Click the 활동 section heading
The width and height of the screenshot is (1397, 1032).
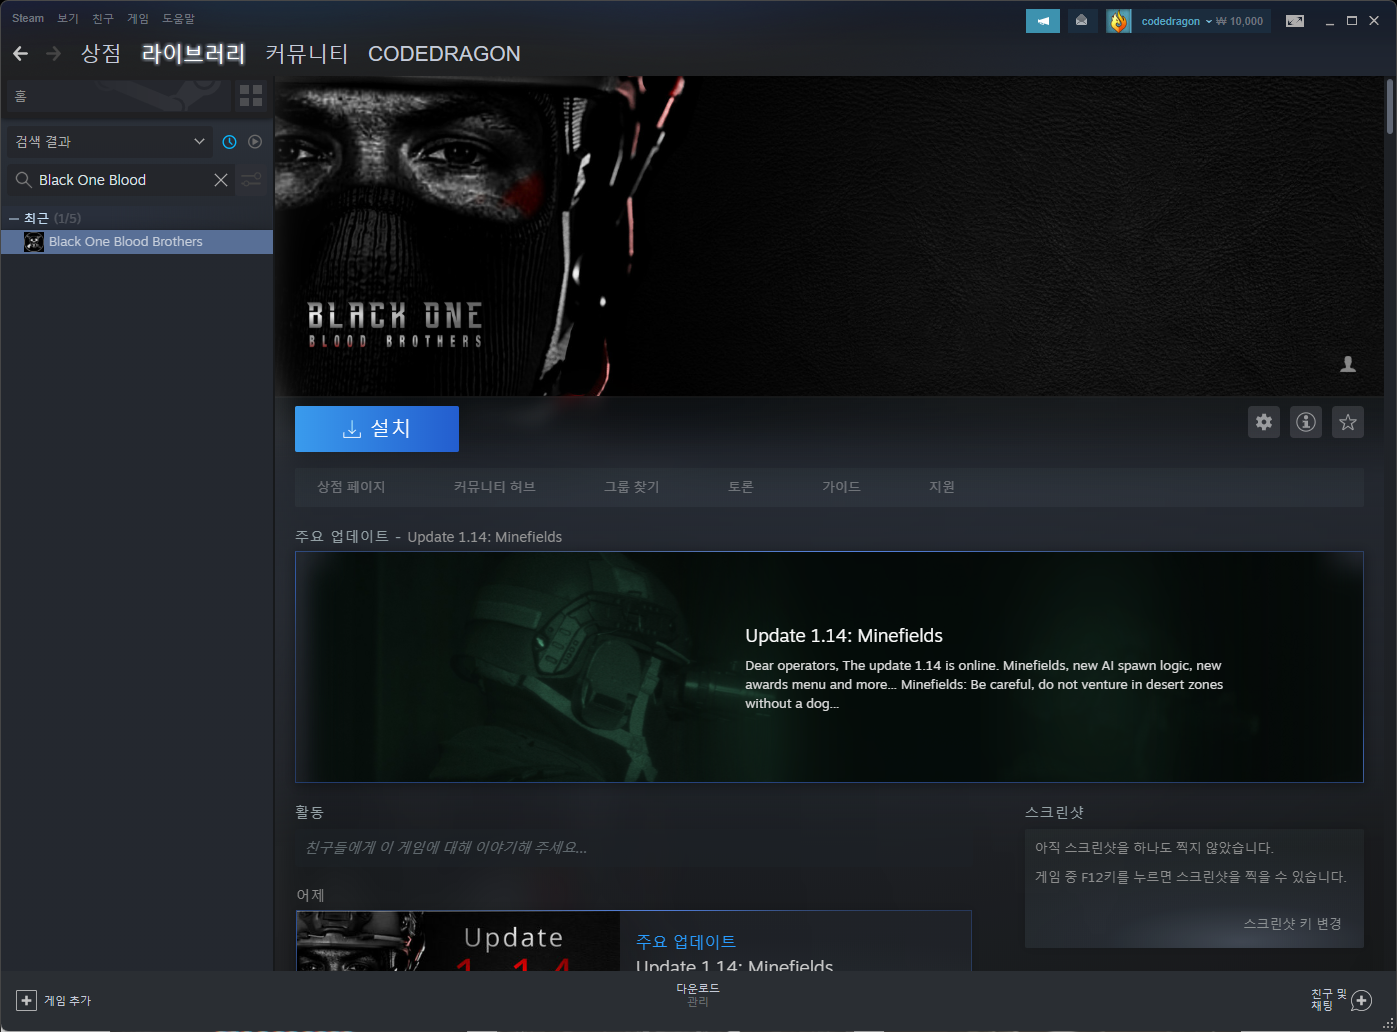click(x=310, y=813)
